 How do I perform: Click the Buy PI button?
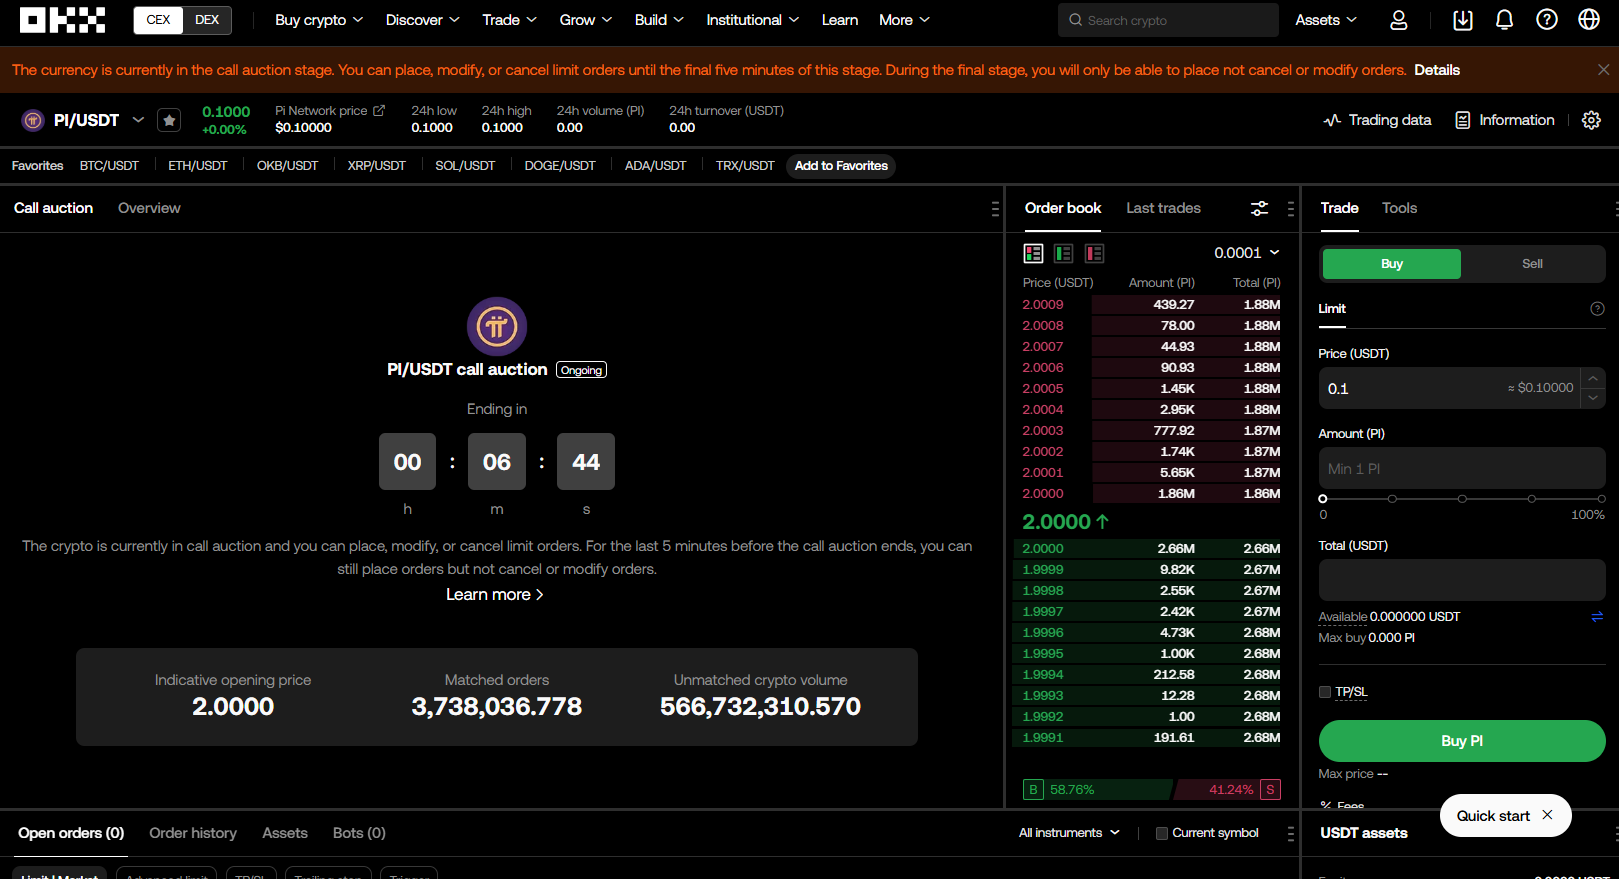pyautogui.click(x=1462, y=741)
